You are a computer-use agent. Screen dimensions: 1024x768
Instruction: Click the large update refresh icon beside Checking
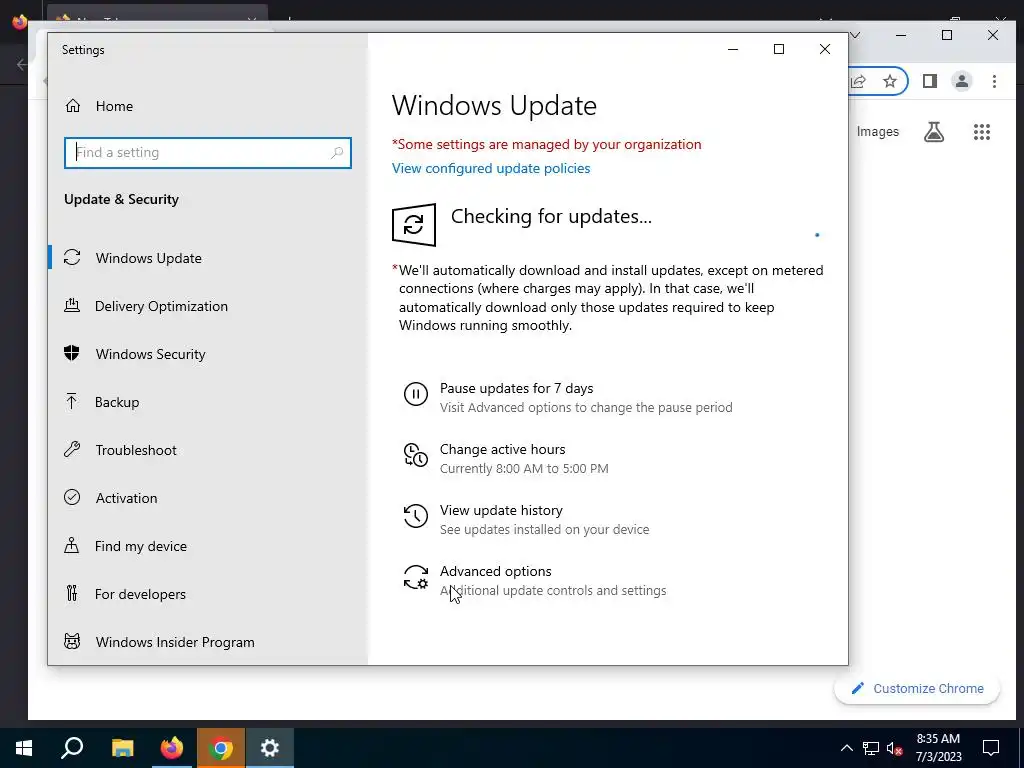[x=414, y=225]
